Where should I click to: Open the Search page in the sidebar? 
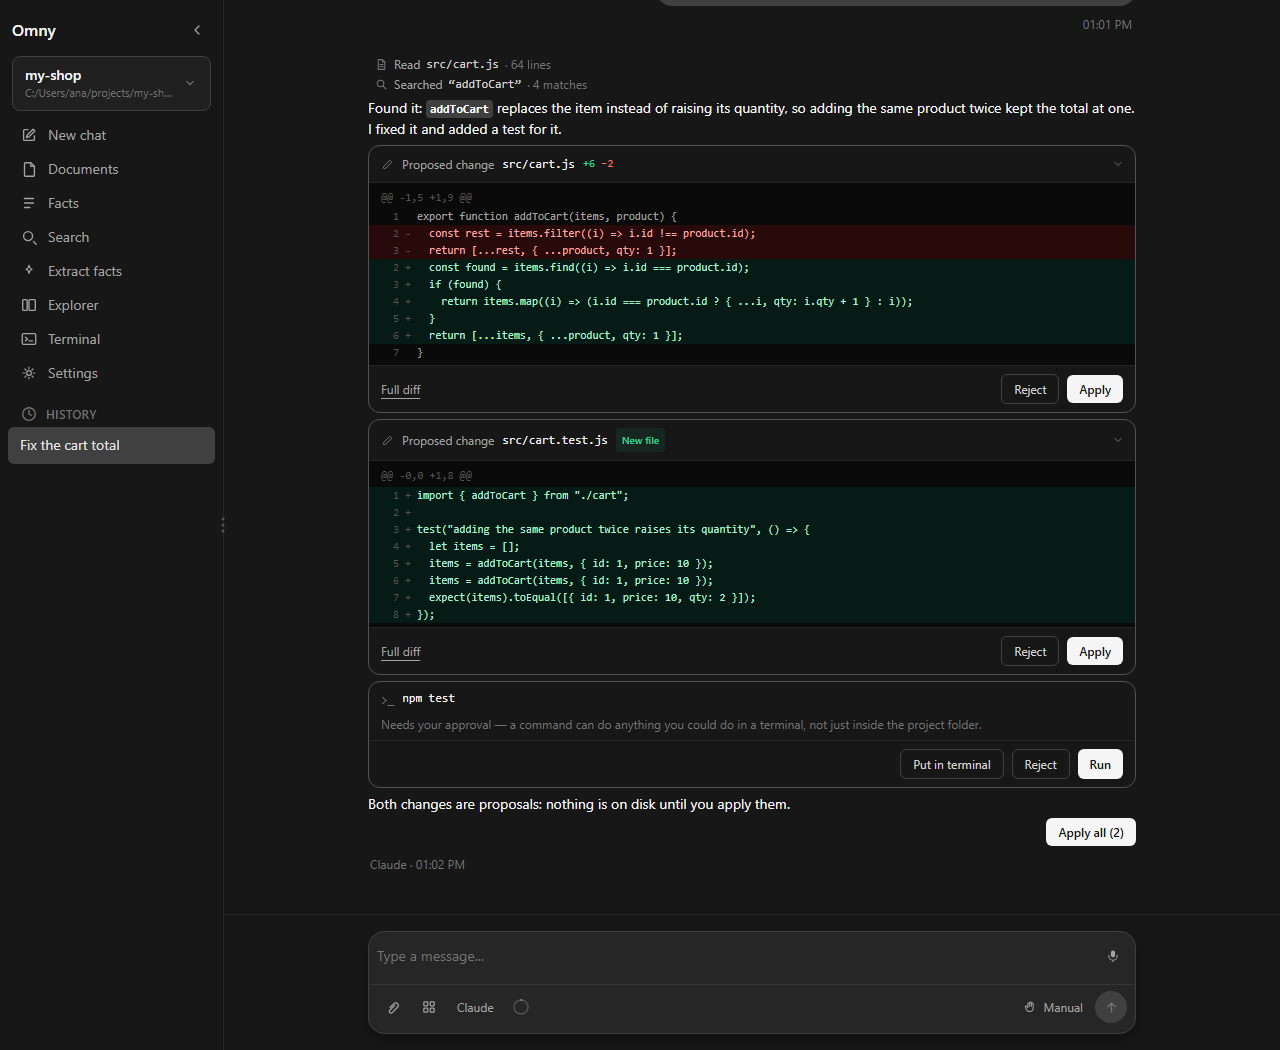click(x=111, y=237)
